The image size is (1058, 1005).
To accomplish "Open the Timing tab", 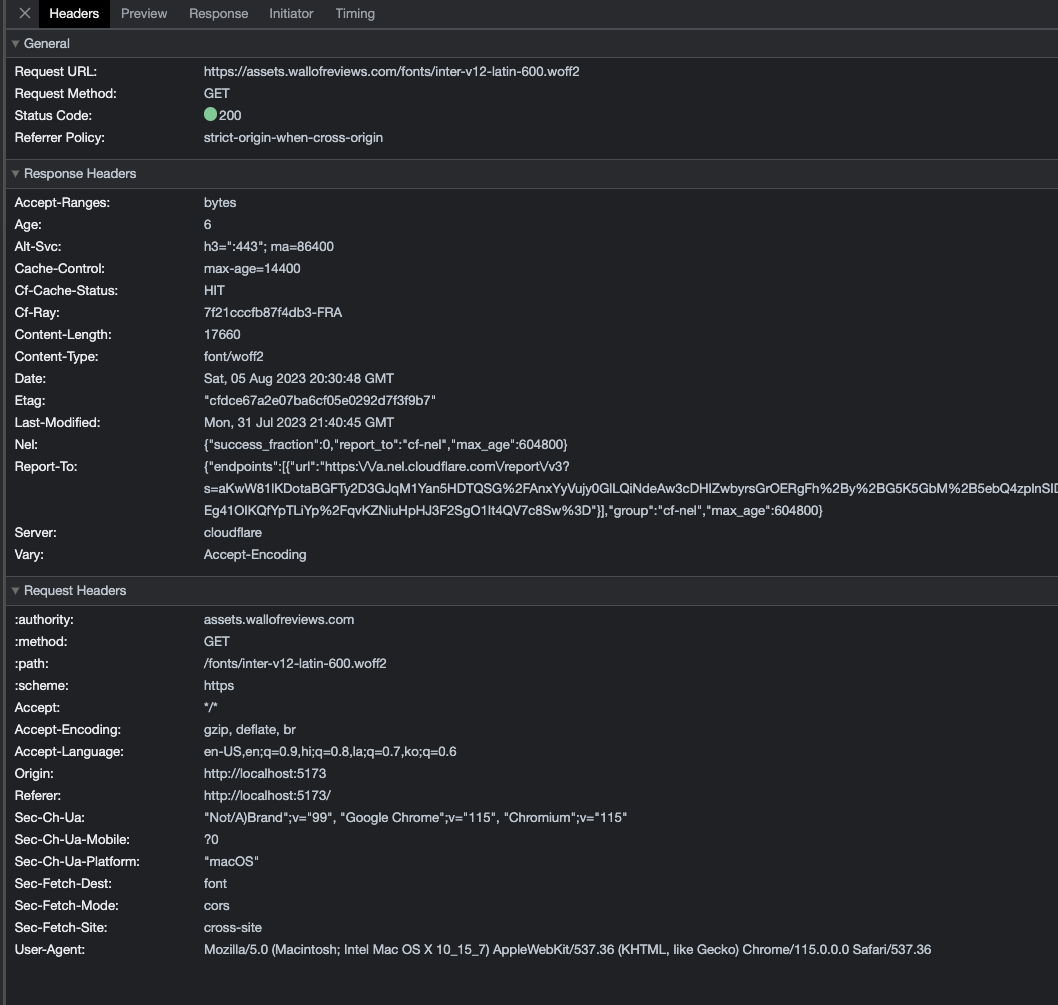I will 357,13.
